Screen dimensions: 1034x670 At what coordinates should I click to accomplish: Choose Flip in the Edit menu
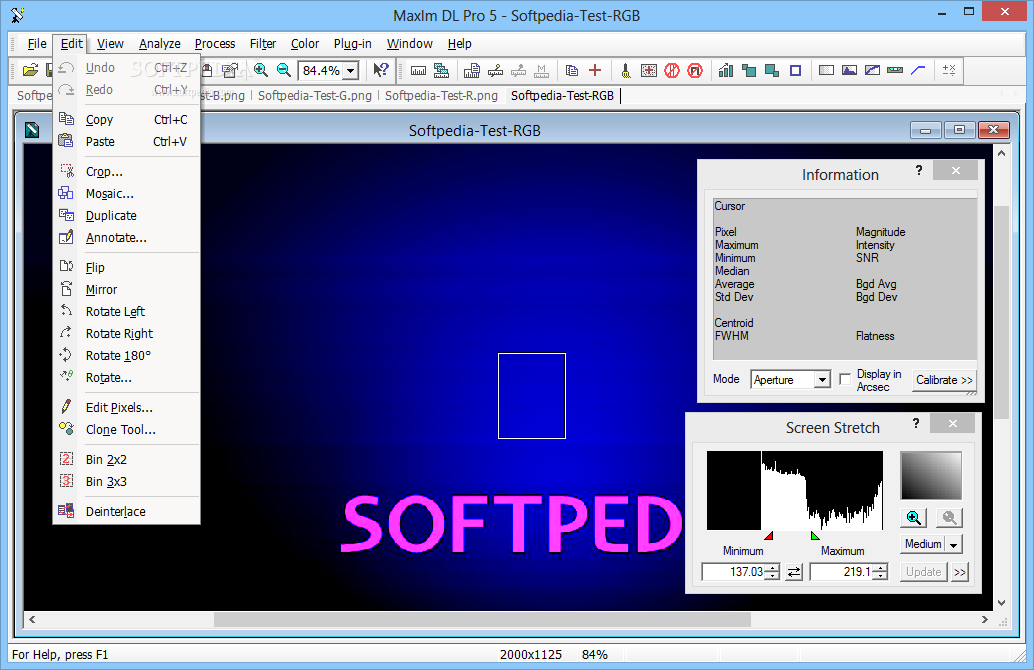click(x=126, y=267)
